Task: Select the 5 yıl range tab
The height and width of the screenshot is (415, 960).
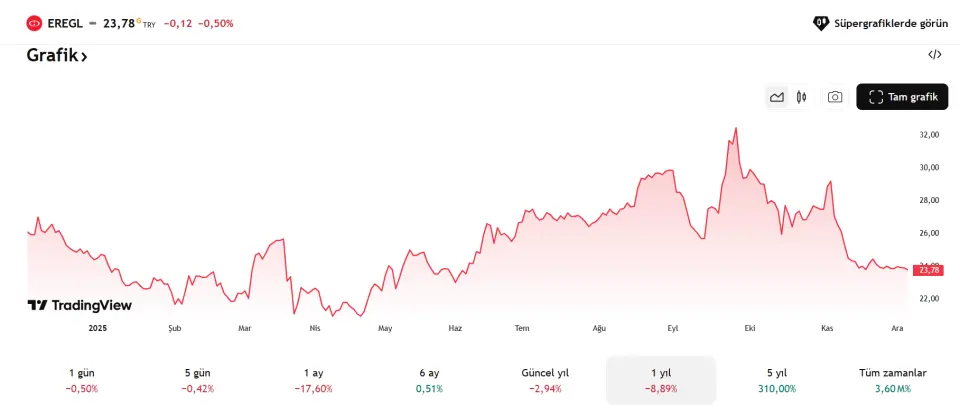Action: (x=777, y=380)
